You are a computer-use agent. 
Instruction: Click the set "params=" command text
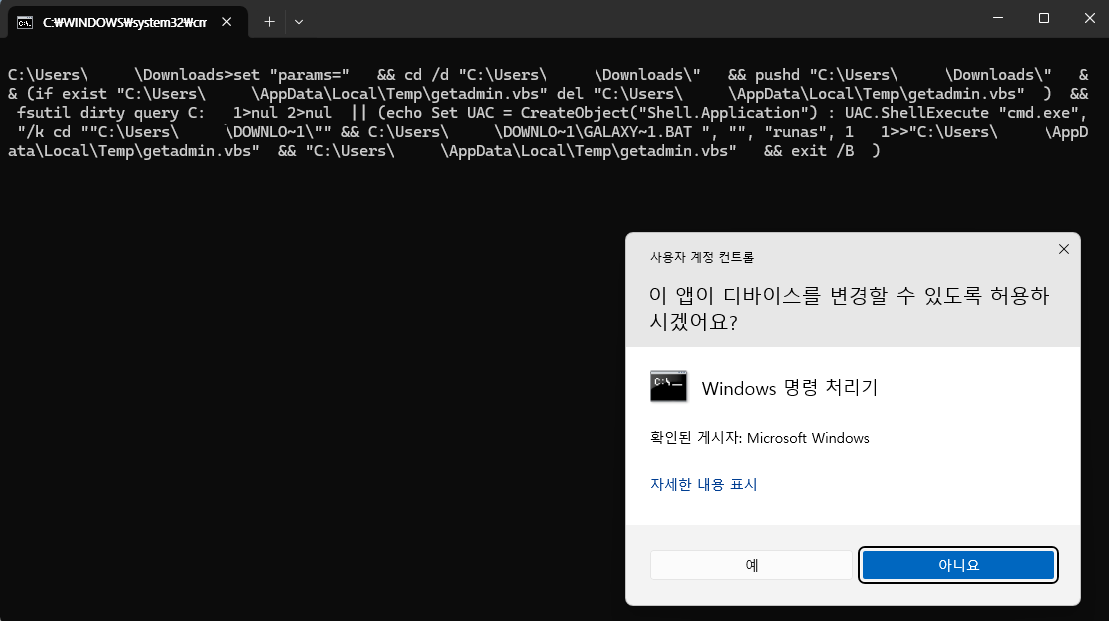[x=291, y=75]
